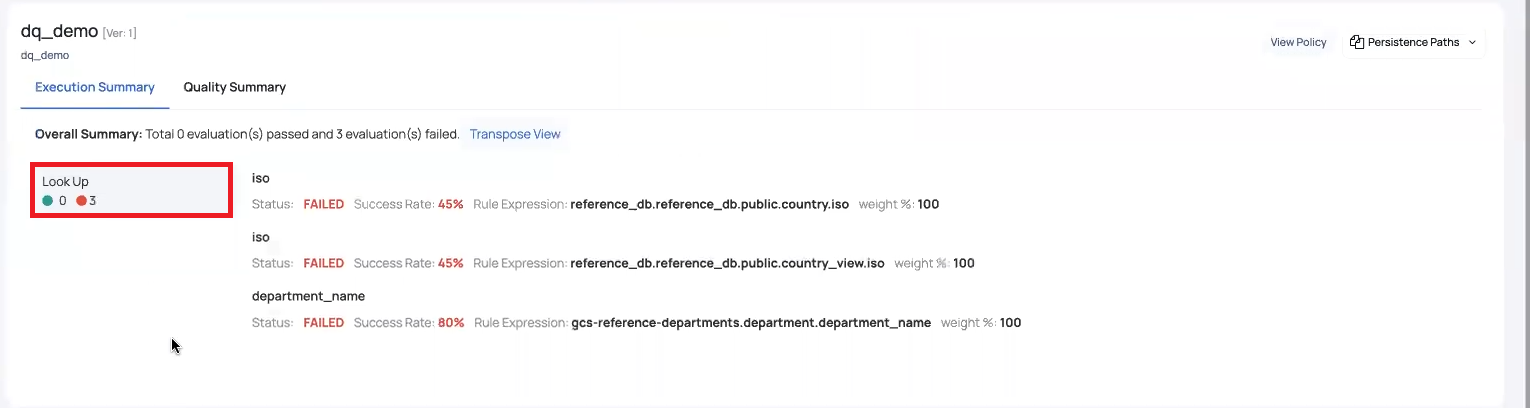Viewport: 1530px width, 408px height.
Task: Click the country.iso rule expression text
Action: (709, 204)
